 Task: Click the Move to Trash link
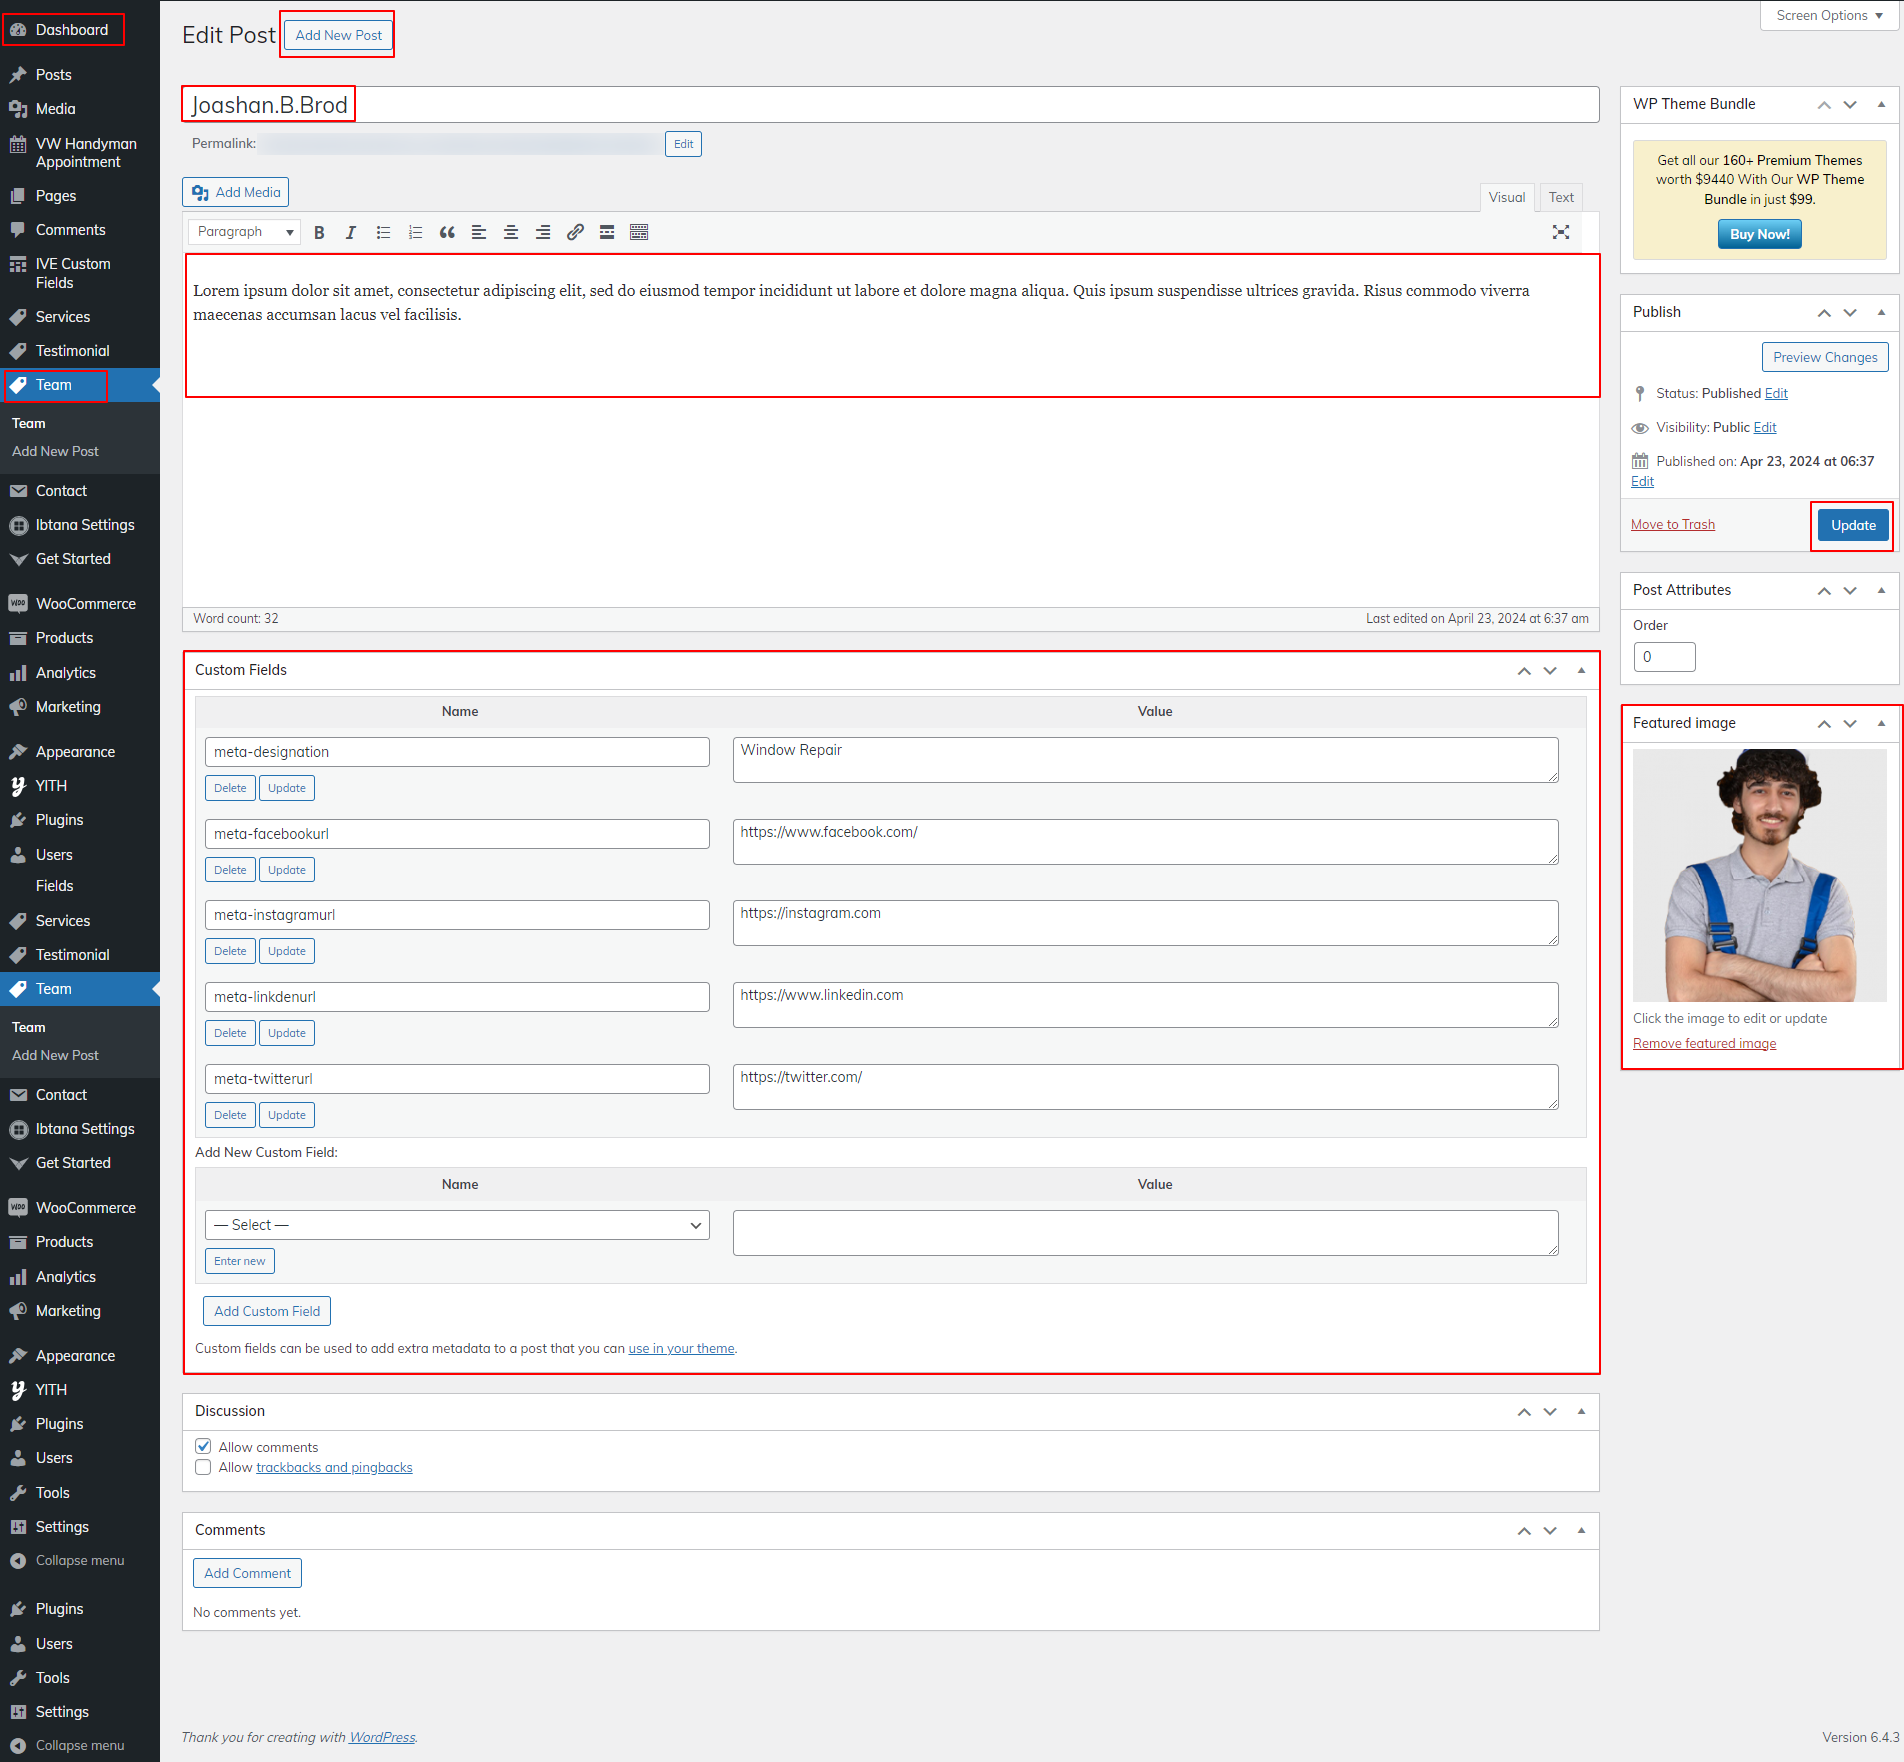pyautogui.click(x=1672, y=525)
